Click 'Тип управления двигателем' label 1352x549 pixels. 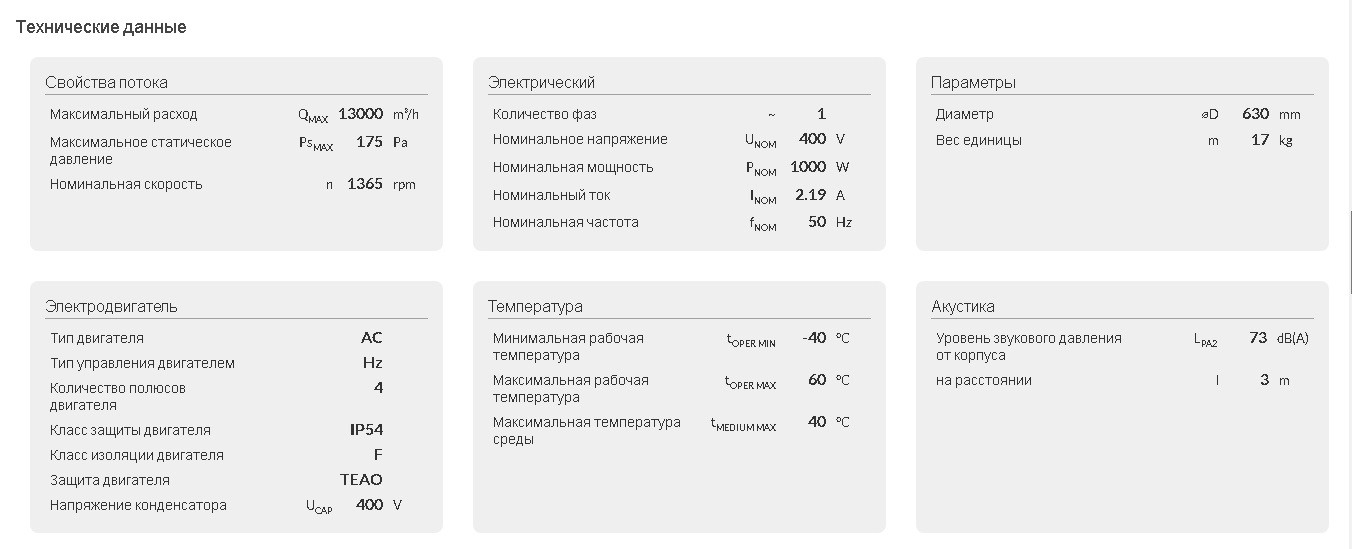coord(142,363)
